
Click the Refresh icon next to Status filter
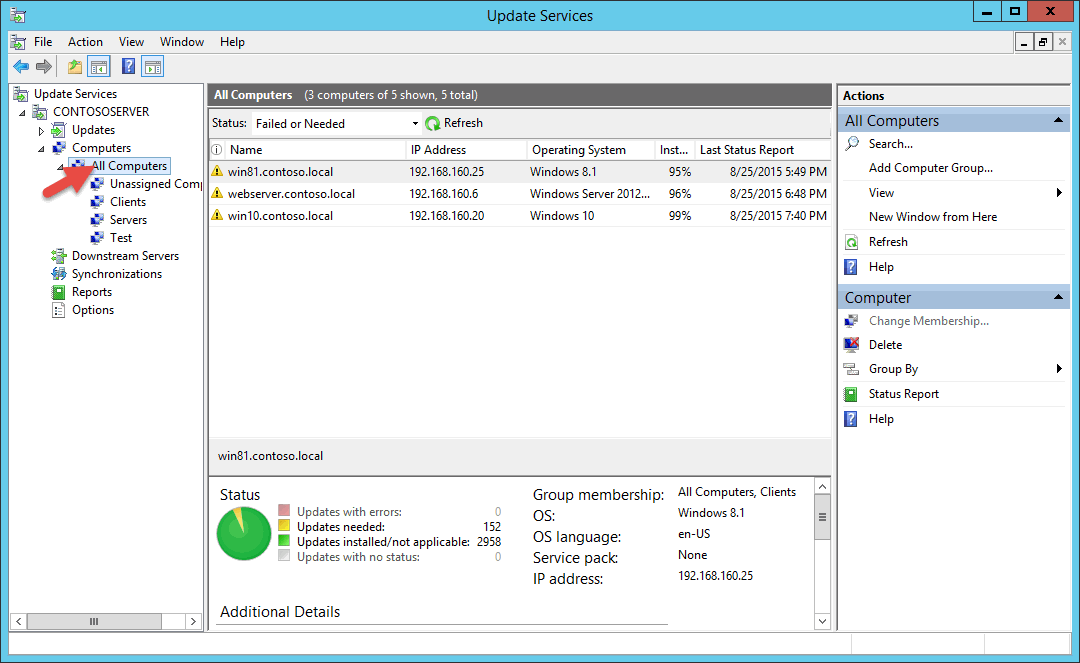pyautogui.click(x=433, y=123)
